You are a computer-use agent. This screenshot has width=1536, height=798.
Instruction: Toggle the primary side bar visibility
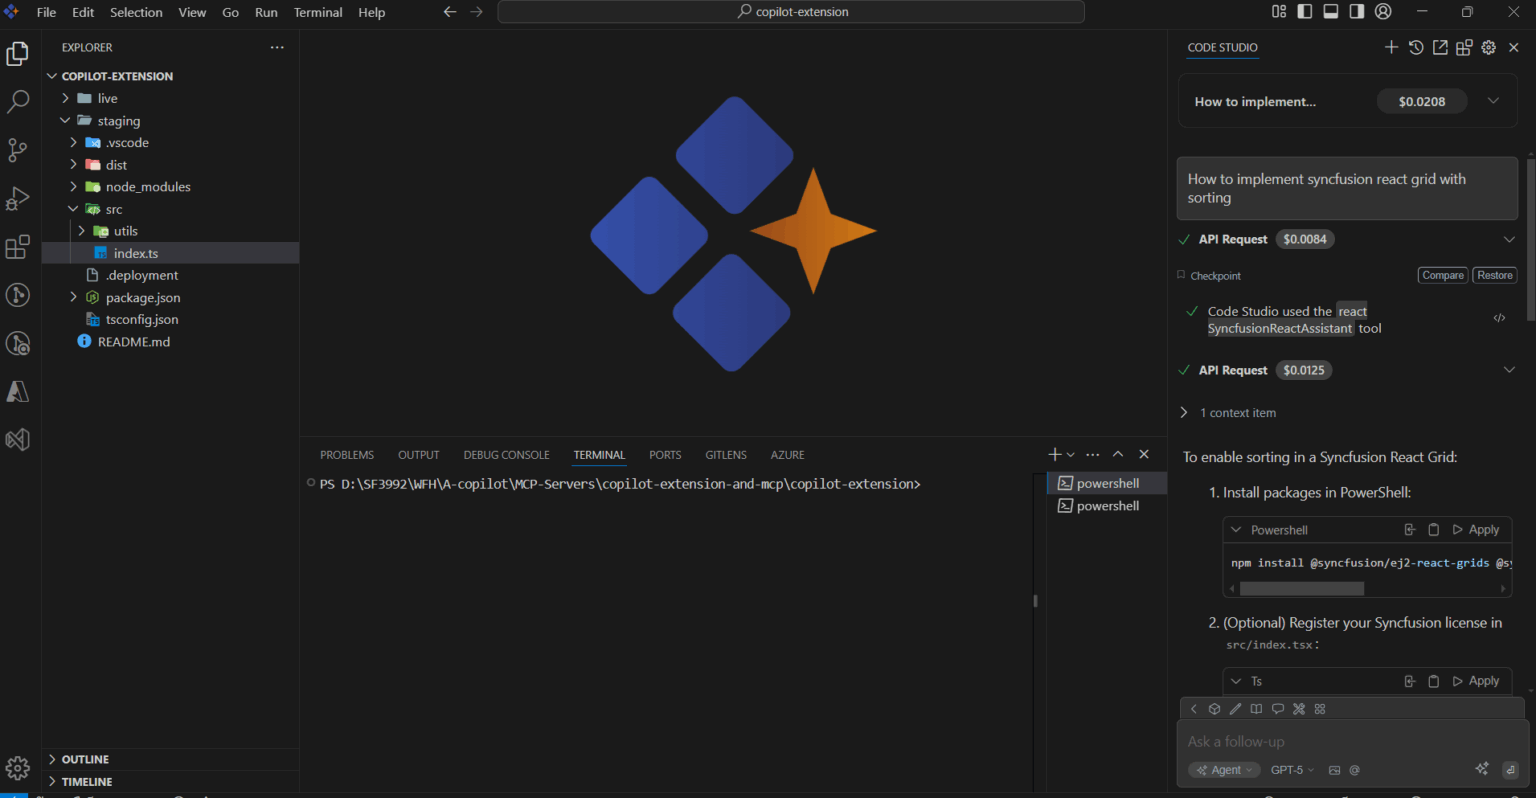pos(1305,12)
